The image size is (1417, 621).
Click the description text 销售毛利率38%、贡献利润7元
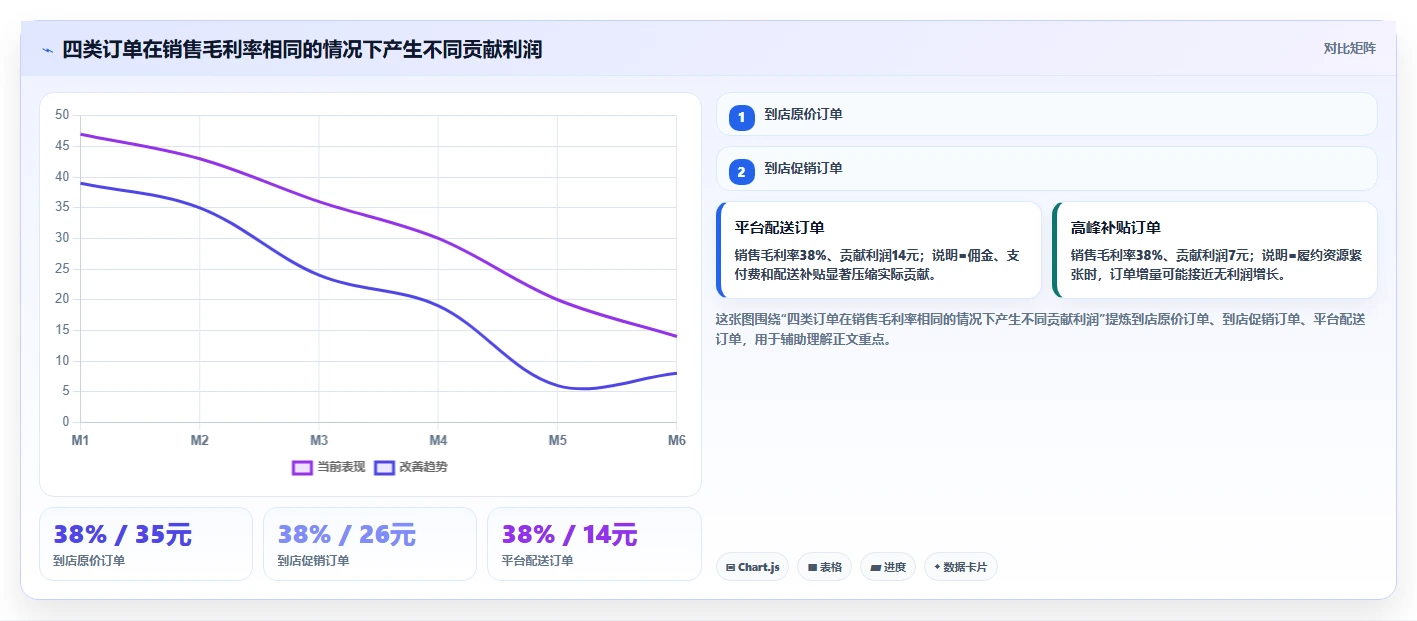tap(1216, 265)
